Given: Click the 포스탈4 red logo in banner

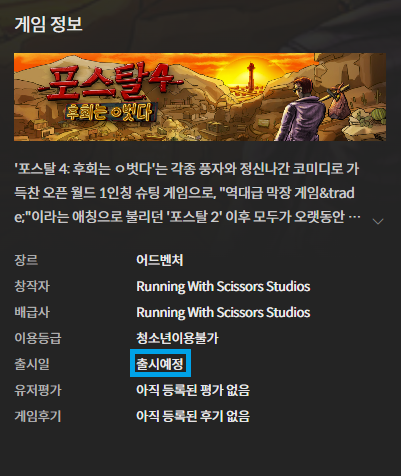Looking at the screenshot, I should [x=108, y=81].
